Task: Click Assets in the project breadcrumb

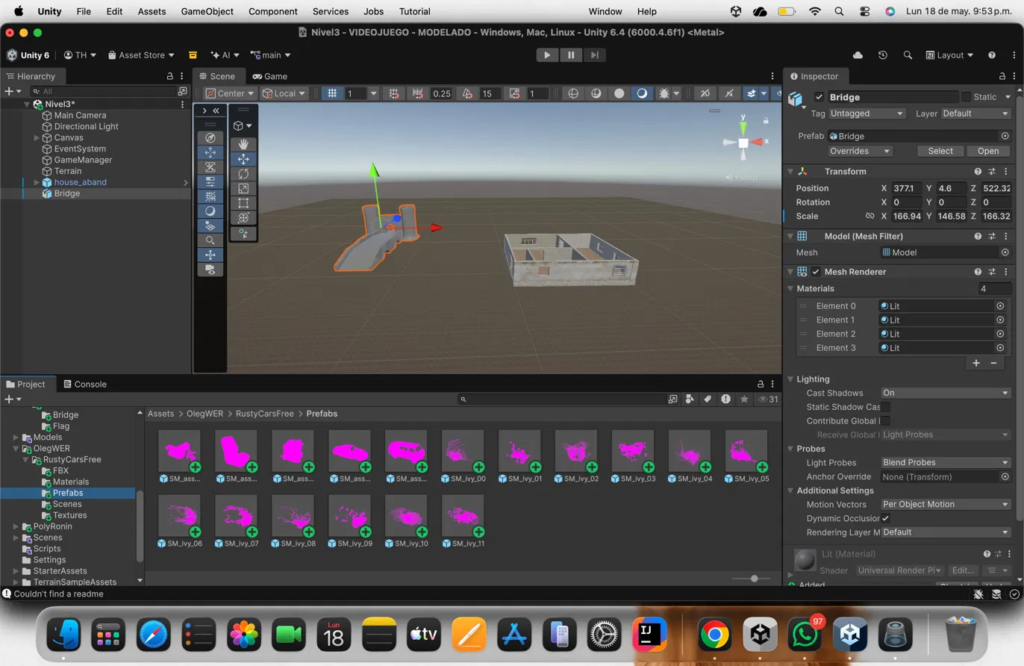Action: [161, 414]
